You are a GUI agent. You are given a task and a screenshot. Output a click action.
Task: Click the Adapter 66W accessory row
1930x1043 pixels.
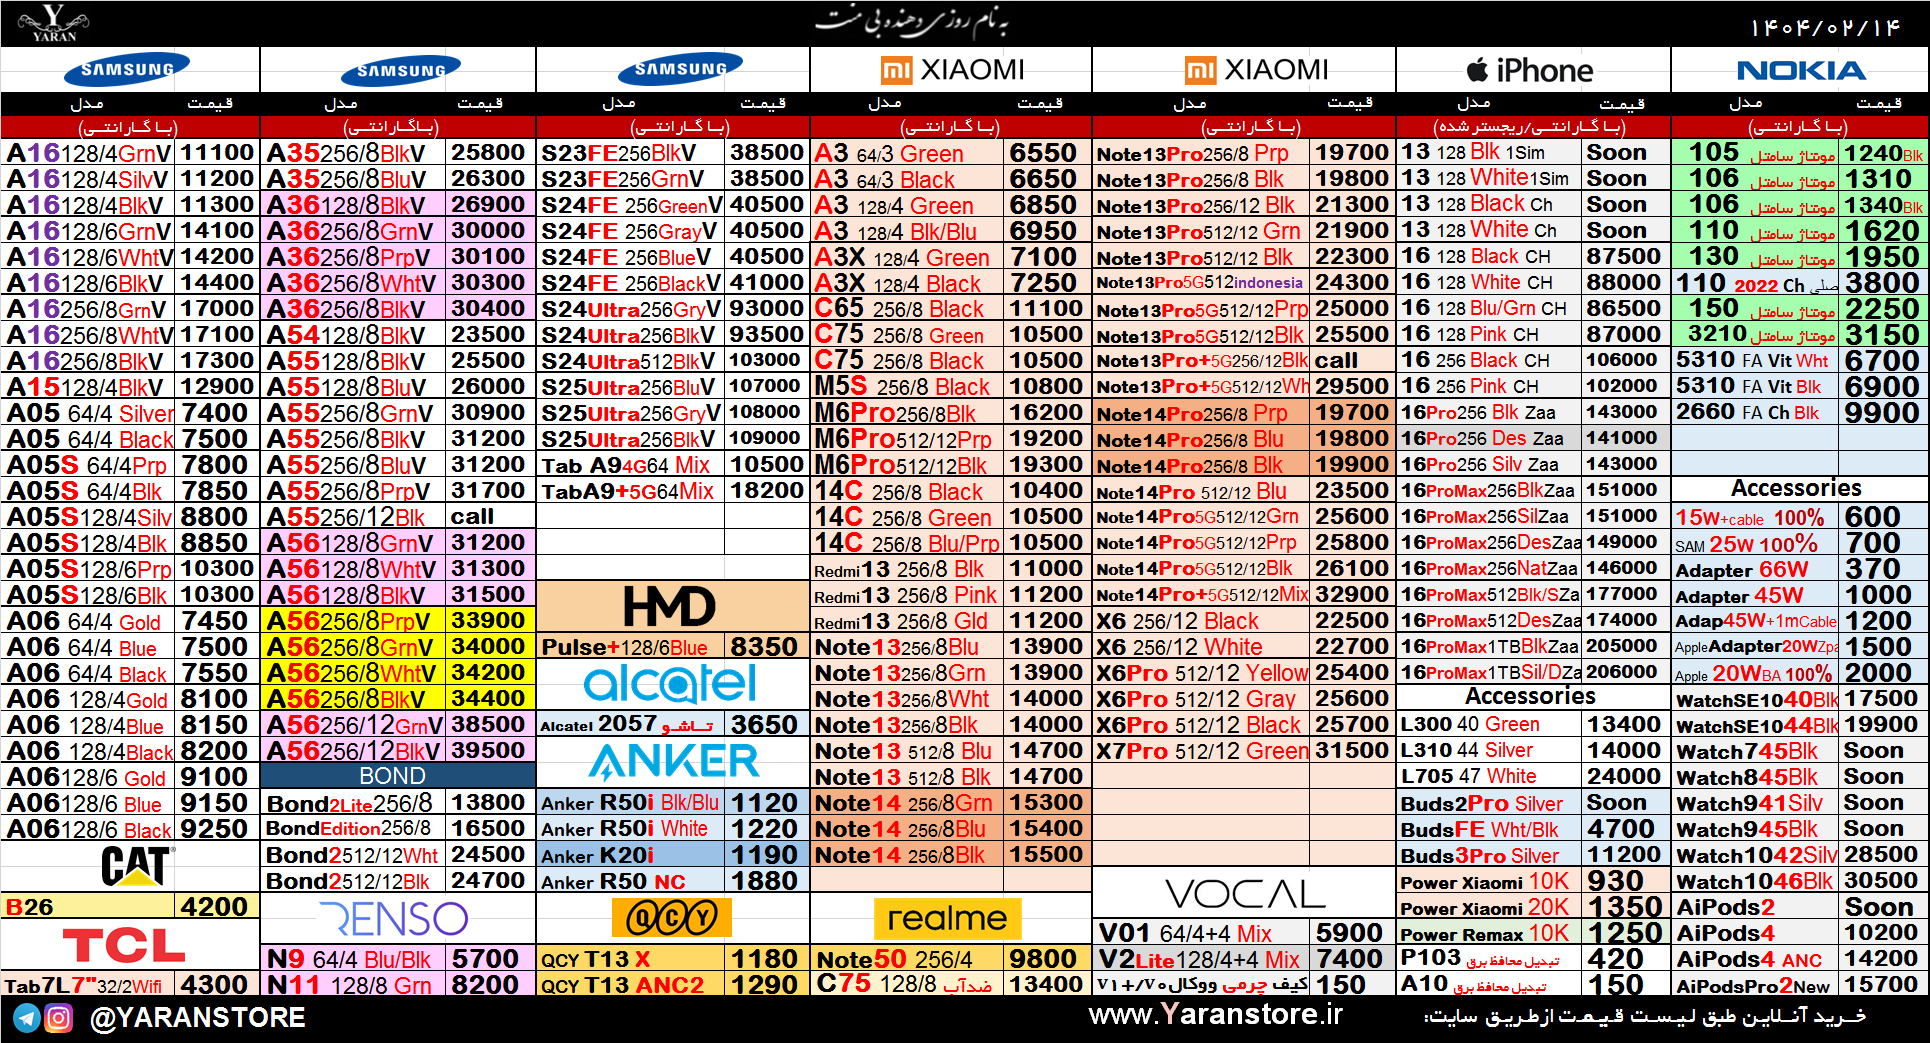pyautogui.click(x=1800, y=568)
